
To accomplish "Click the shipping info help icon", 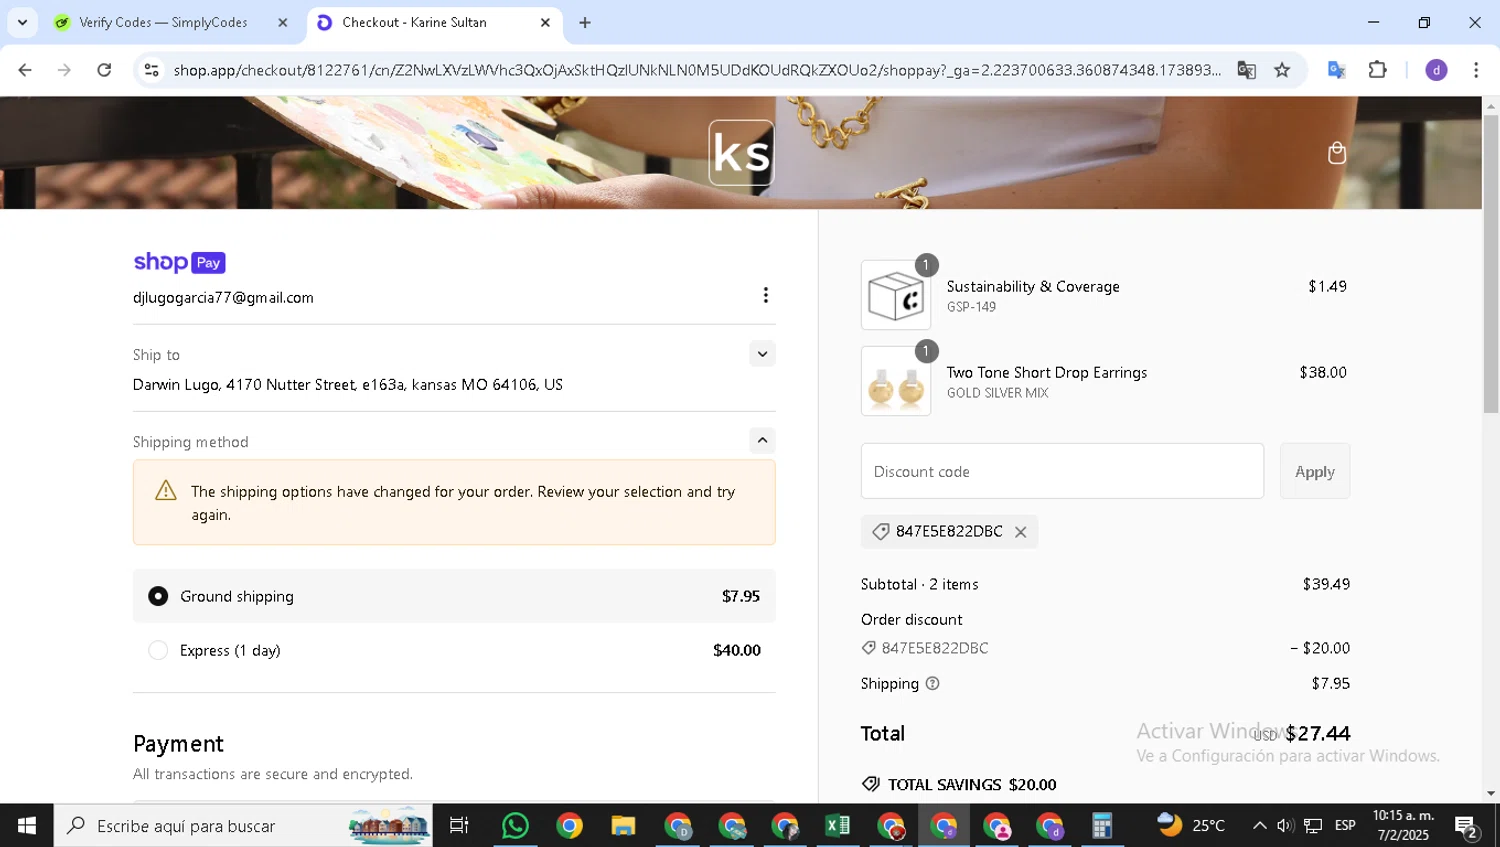I will coord(932,684).
